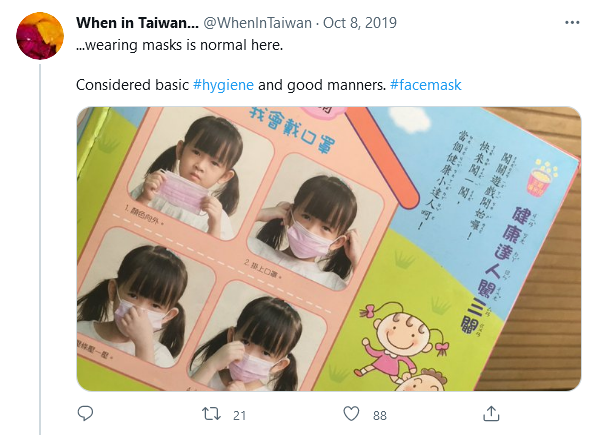Click the @WhenInTaiwan handle
This screenshot has height=435, width=598.
point(257,23)
